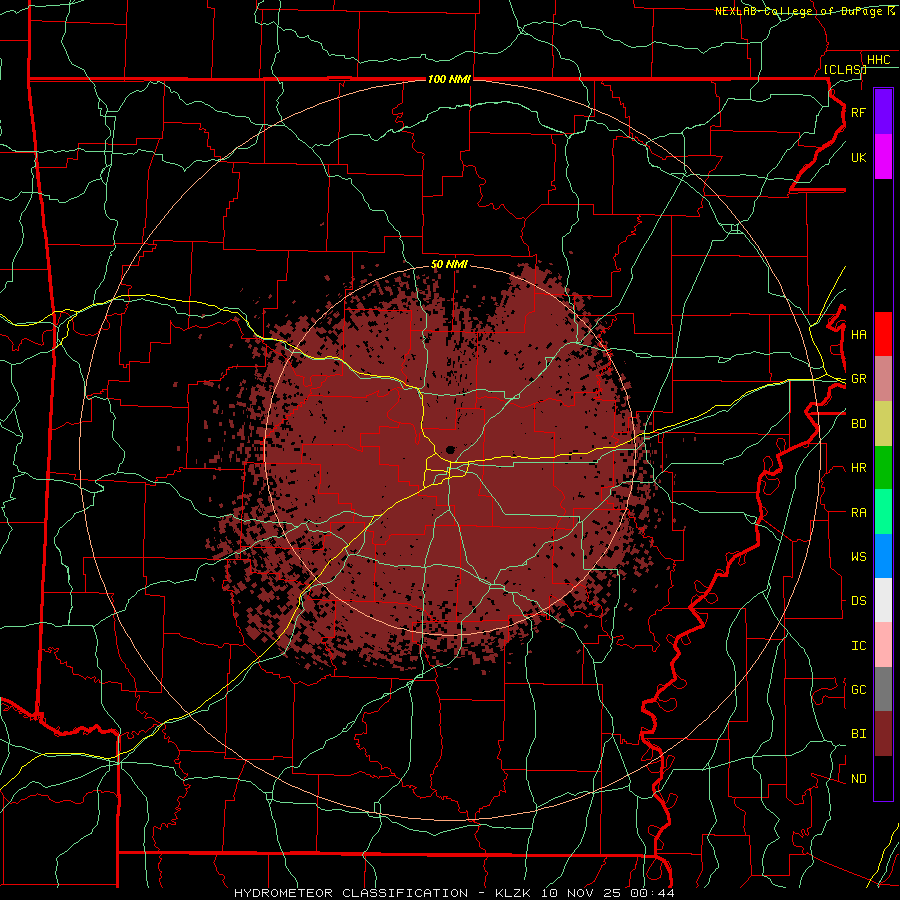Click the WS legend label
This screenshot has height=900, width=900.
[x=858, y=557]
